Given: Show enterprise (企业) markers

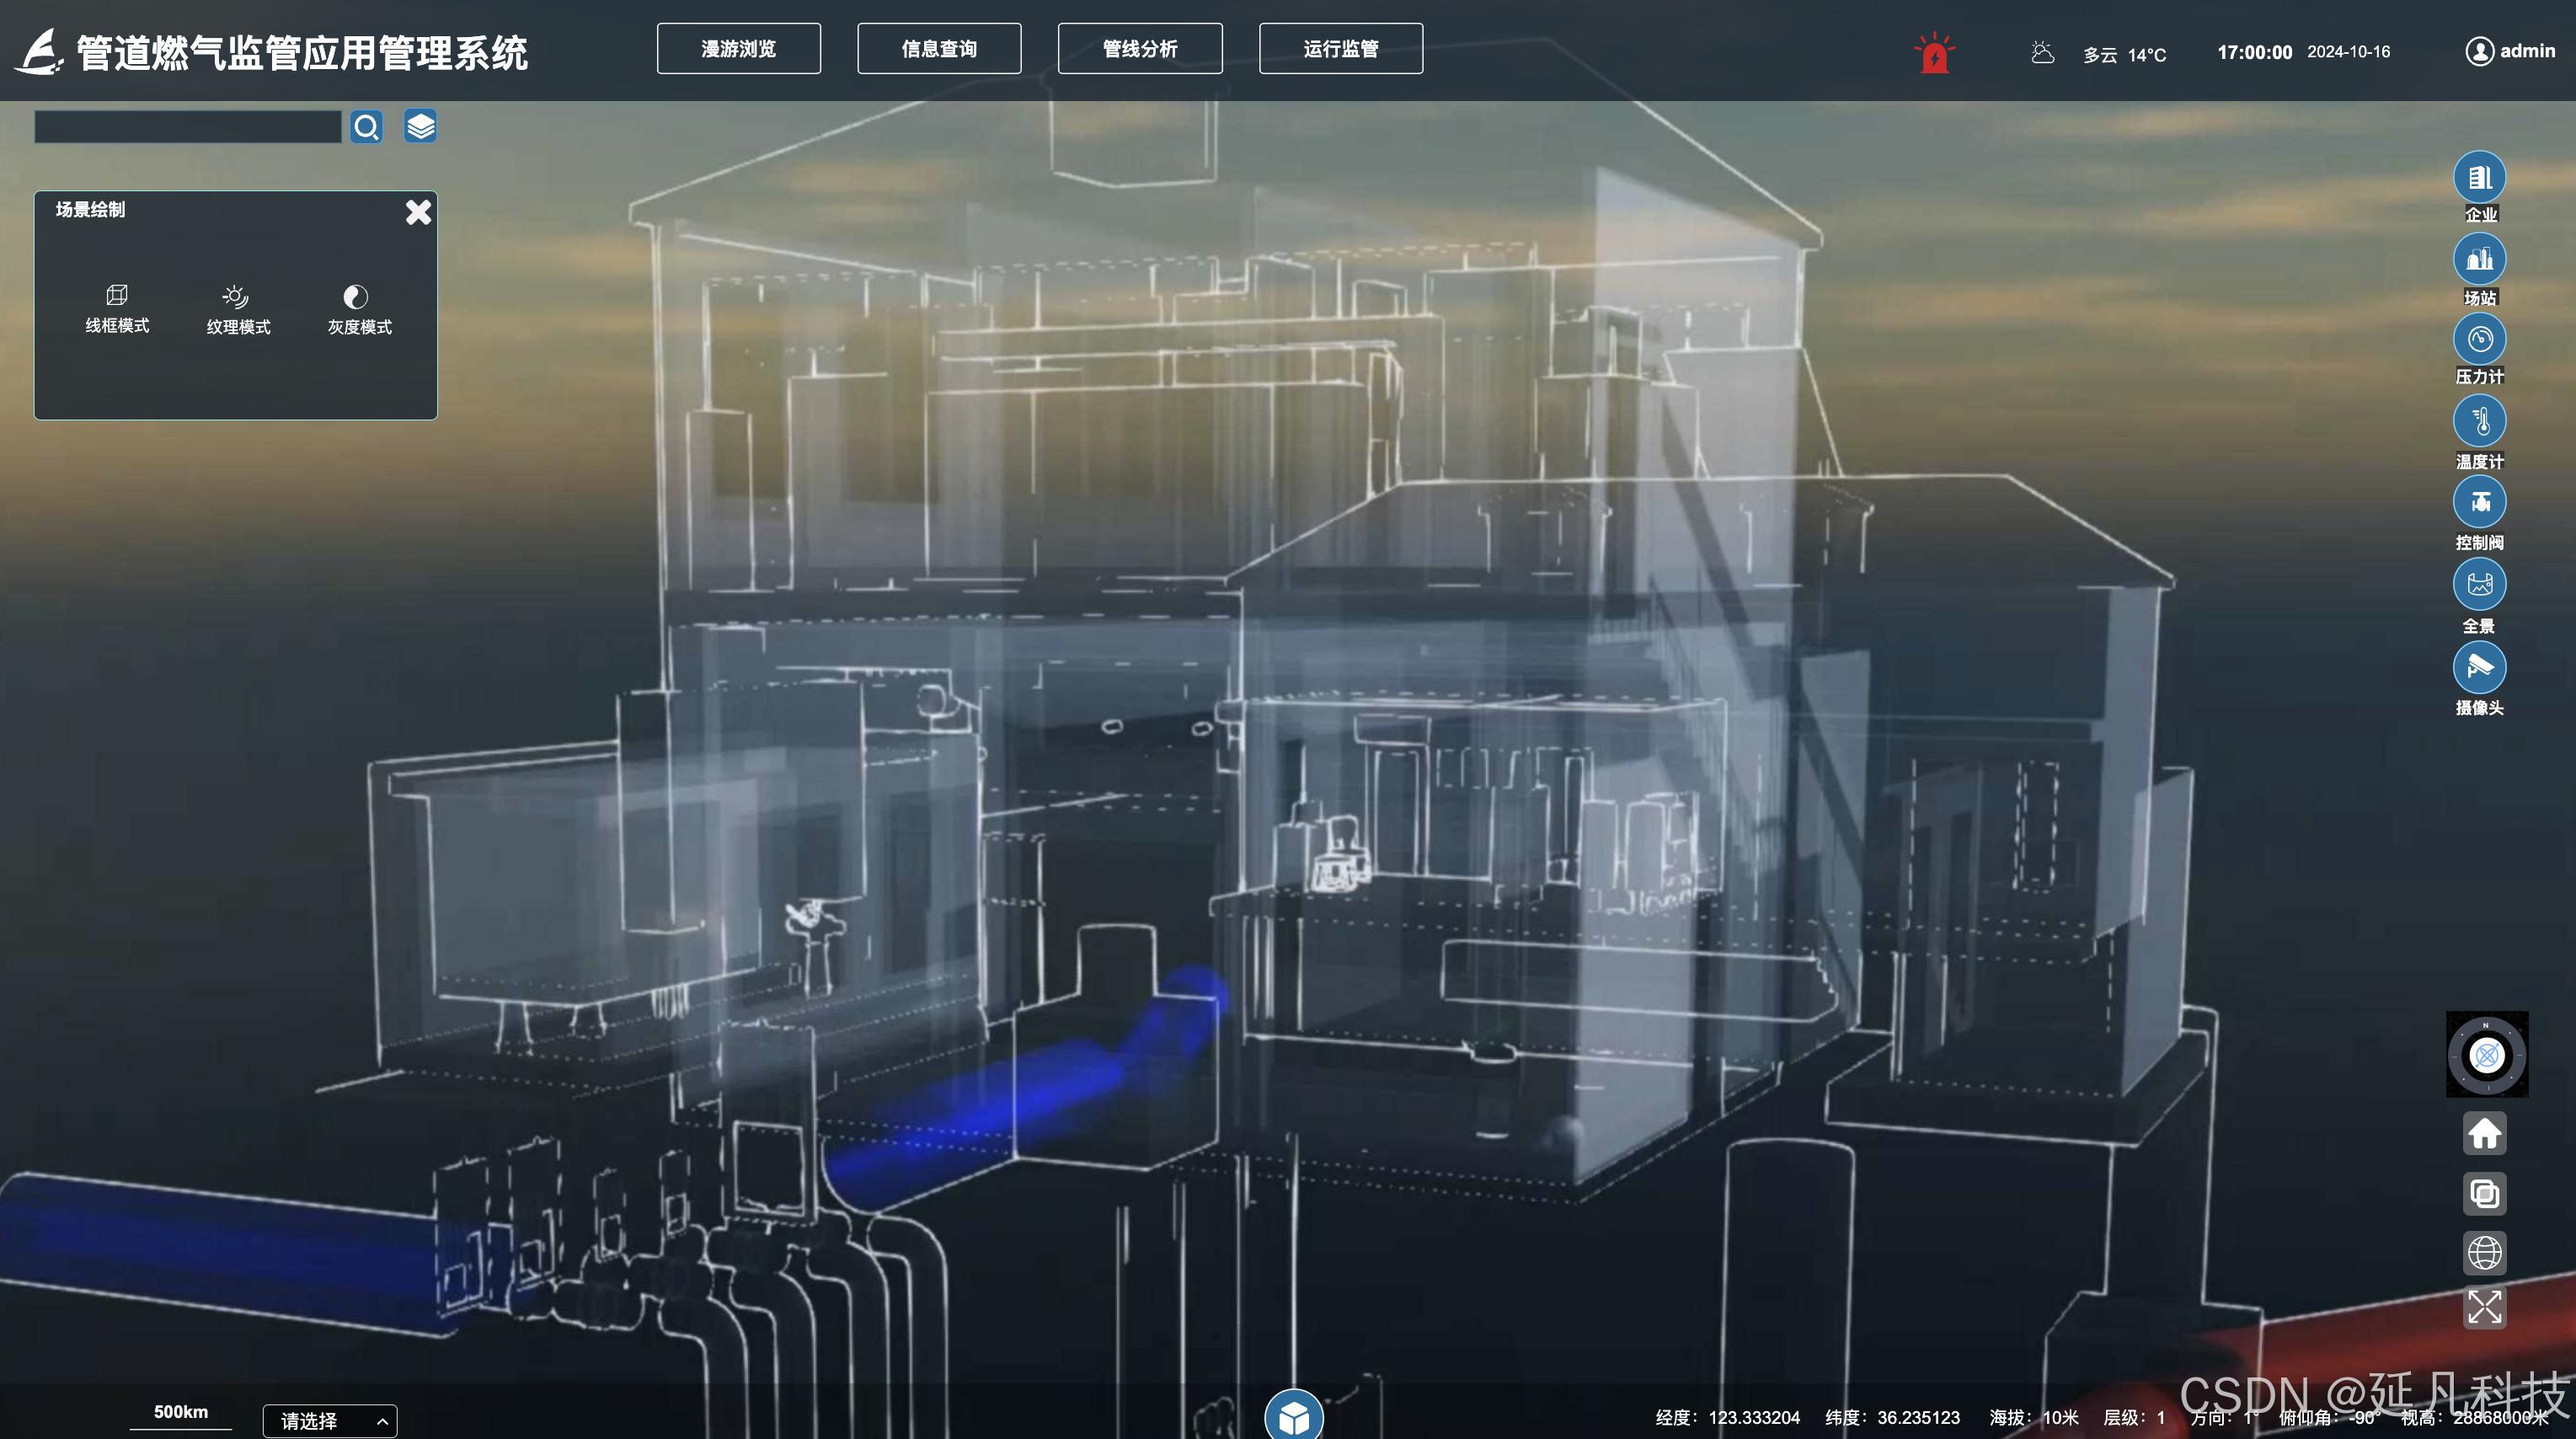Looking at the screenshot, I should pyautogui.click(x=2479, y=178).
